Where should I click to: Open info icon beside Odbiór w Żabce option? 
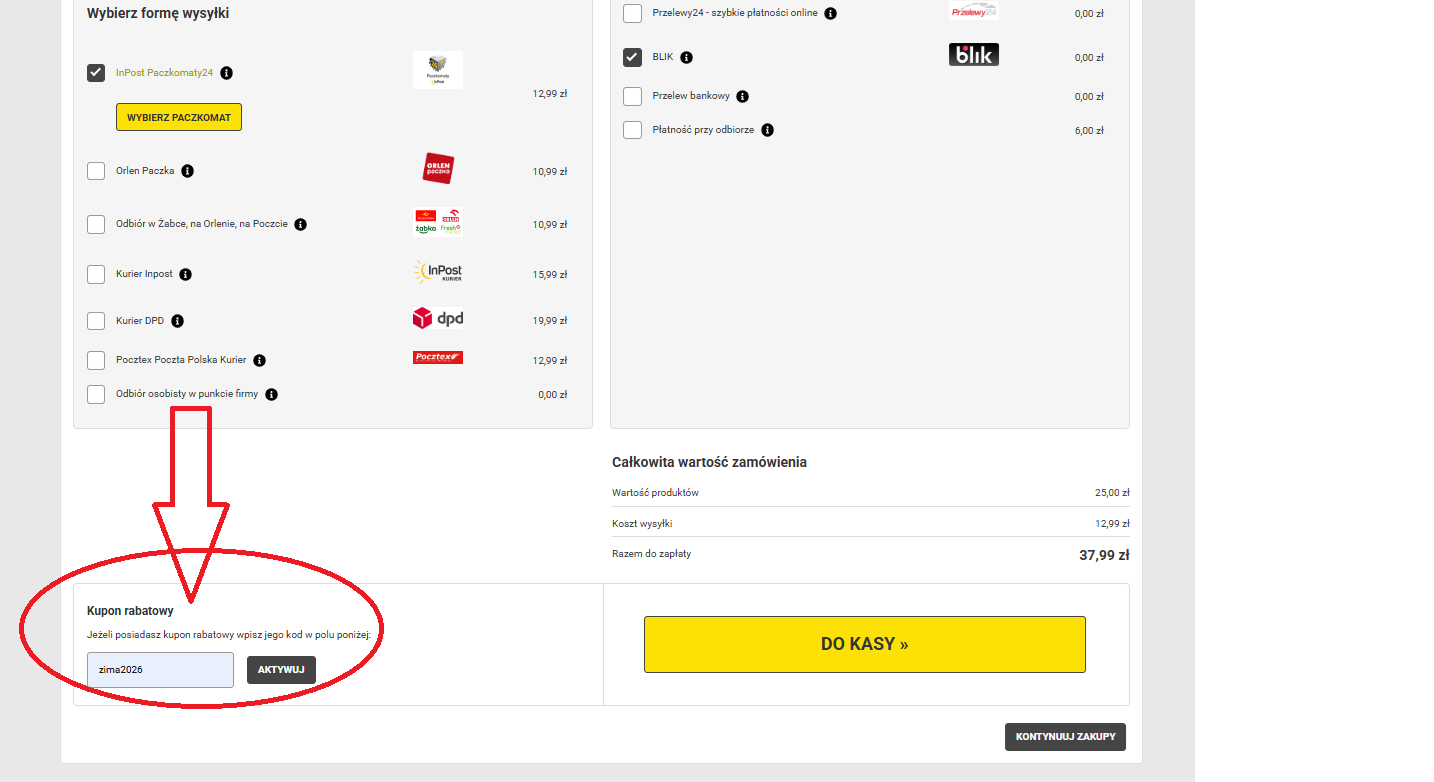(x=301, y=224)
